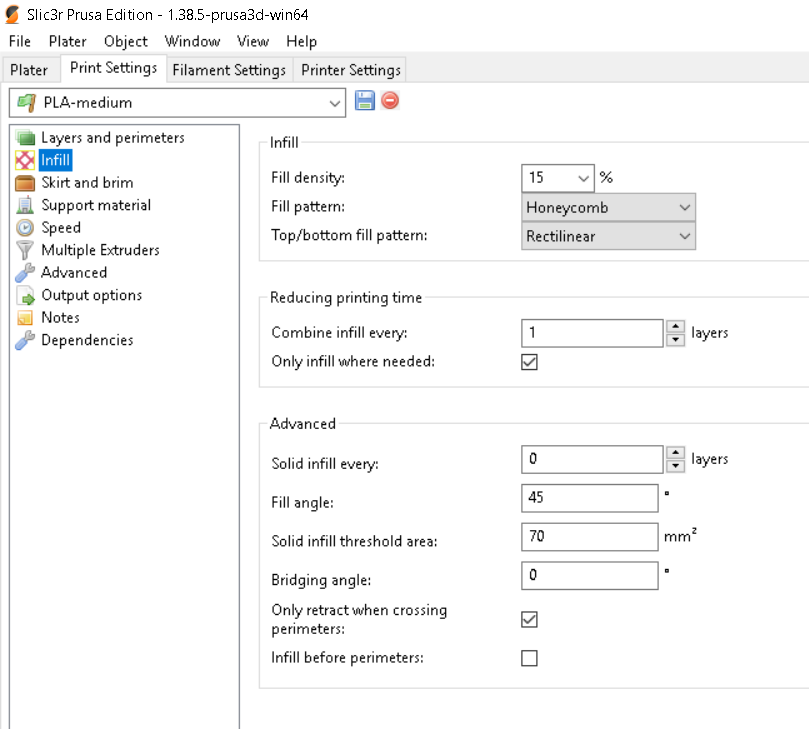The image size is (809, 729).
Task: Switch to the Print Settings tab
Action: tap(114, 68)
